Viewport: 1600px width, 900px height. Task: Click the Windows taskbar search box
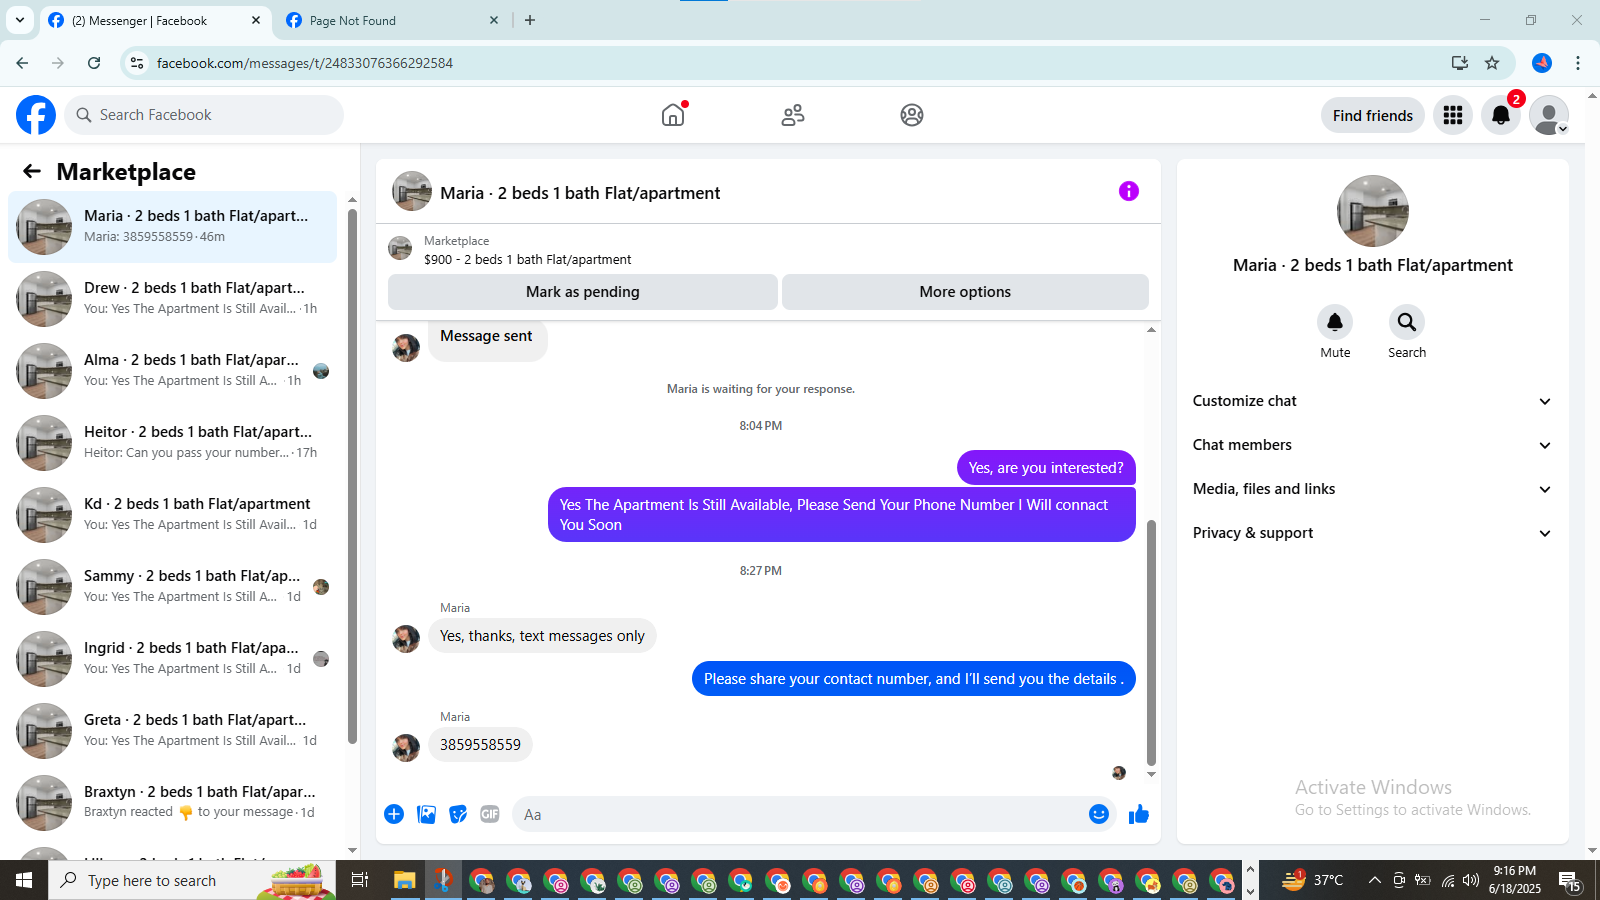tap(192, 880)
